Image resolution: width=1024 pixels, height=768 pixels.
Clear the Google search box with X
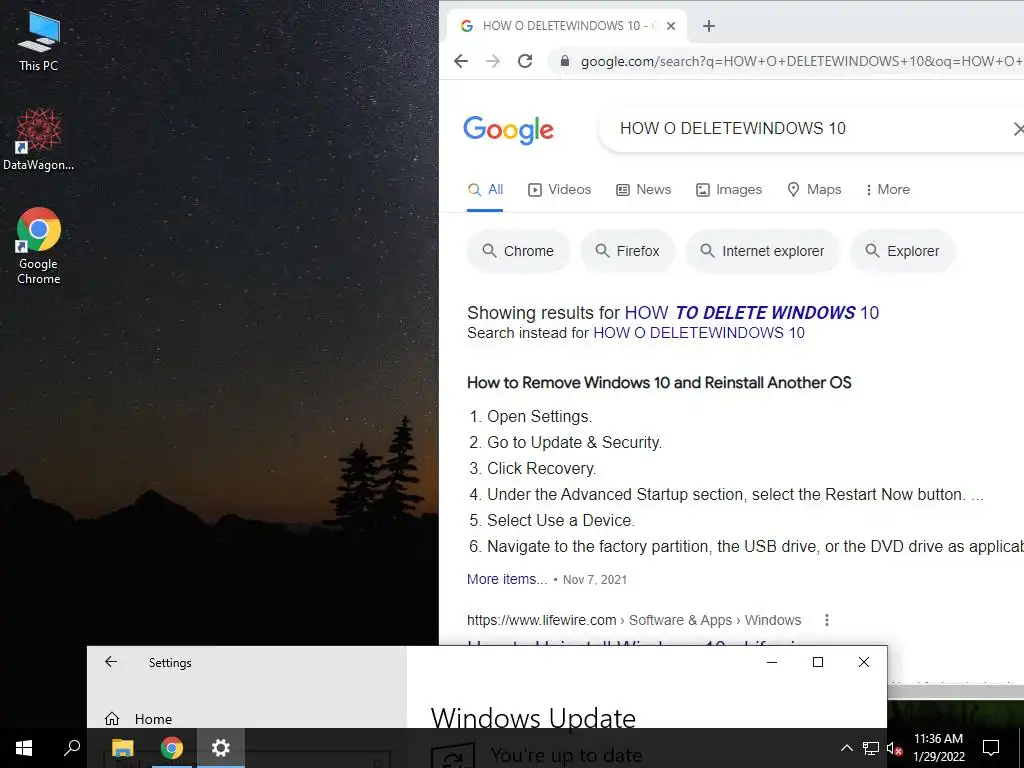[1018, 129]
